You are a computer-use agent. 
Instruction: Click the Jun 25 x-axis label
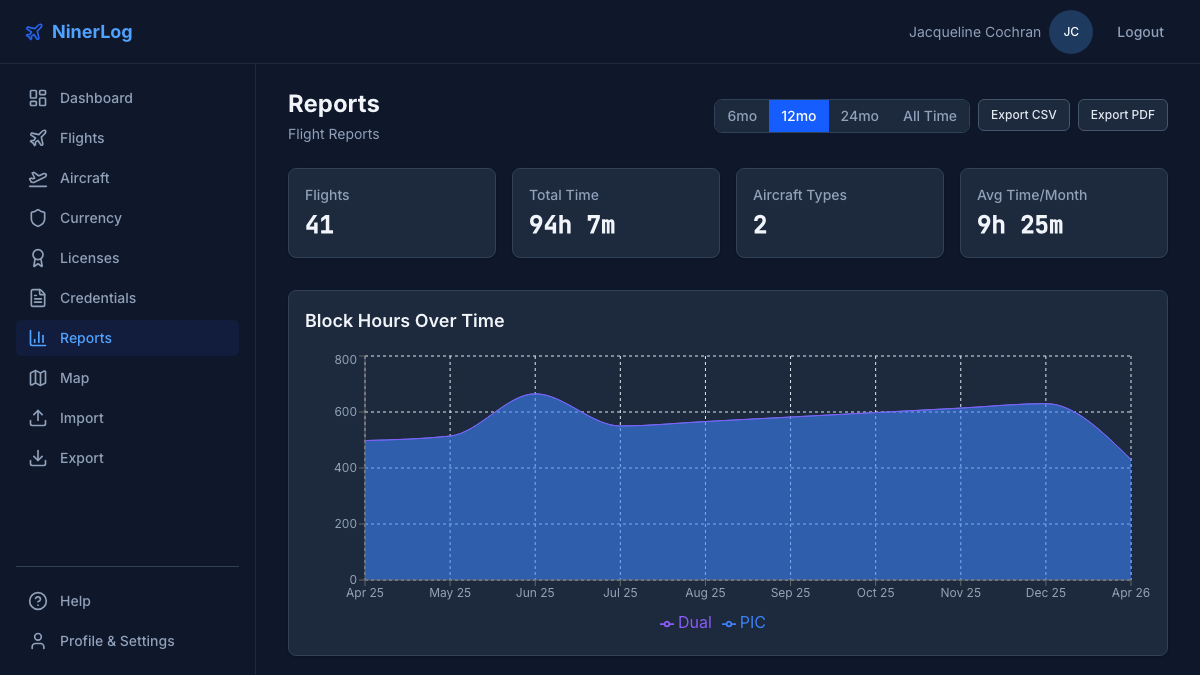[535, 593]
